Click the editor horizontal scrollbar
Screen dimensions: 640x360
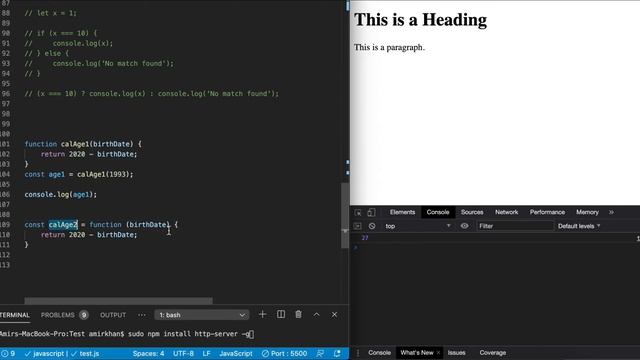[118, 301]
